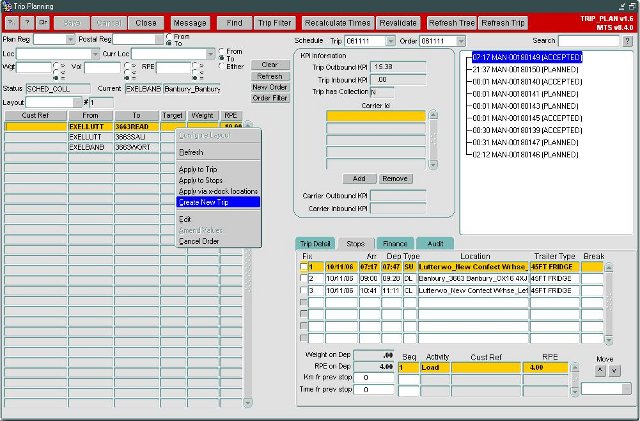Select the greater-than radio for Vol filter
The width and height of the screenshot is (640, 421).
[x=127, y=65]
